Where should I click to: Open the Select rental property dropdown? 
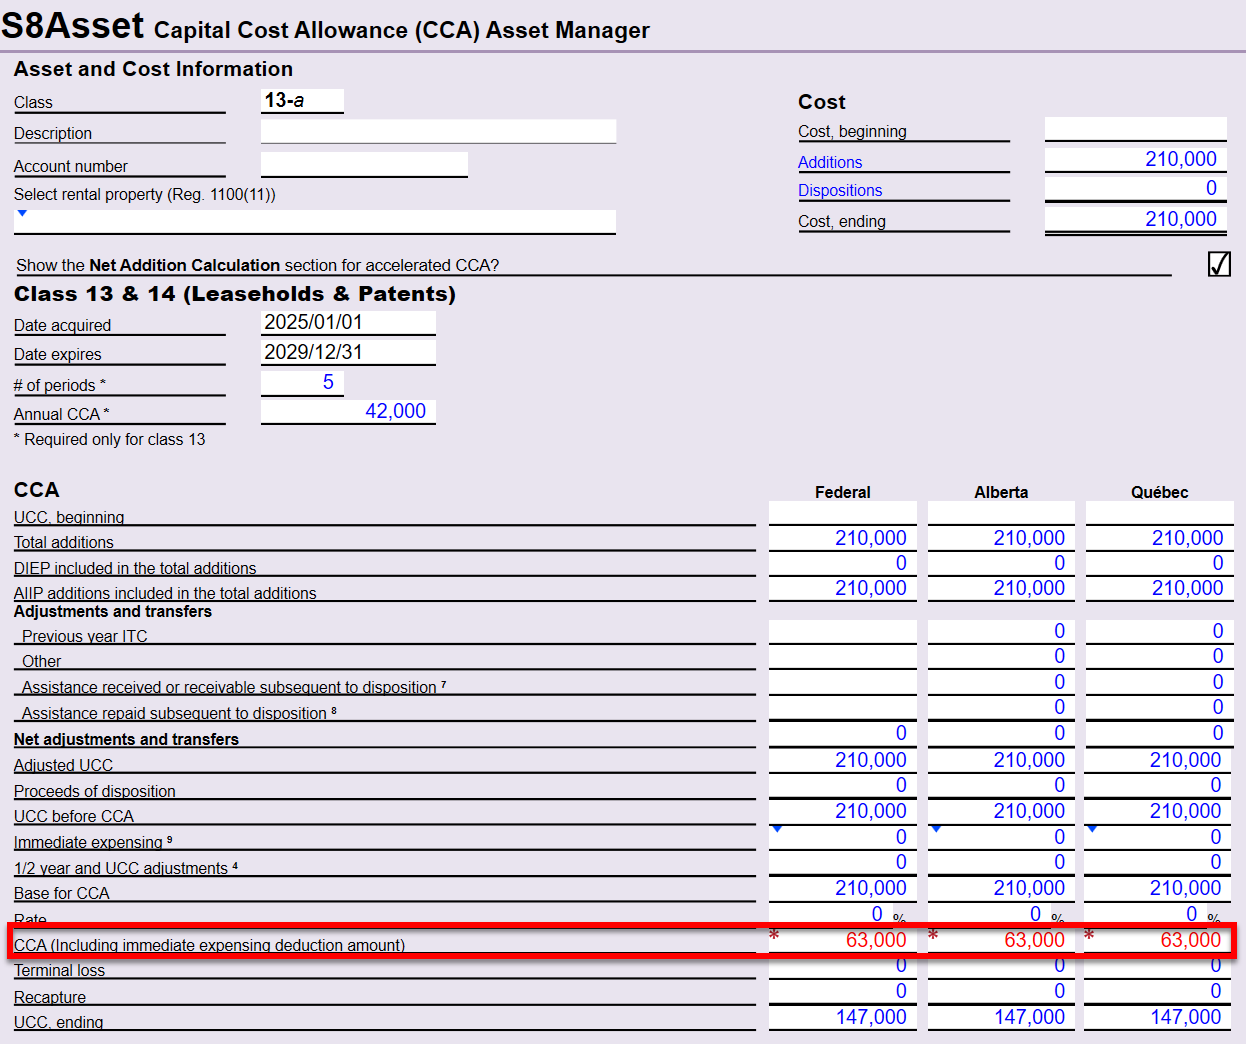(22, 214)
